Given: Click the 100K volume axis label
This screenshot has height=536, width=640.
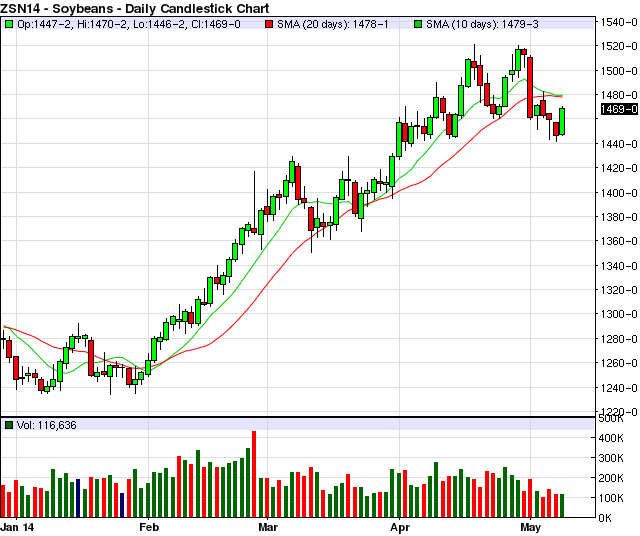Looking at the screenshot, I should click(x=611, y=498).
